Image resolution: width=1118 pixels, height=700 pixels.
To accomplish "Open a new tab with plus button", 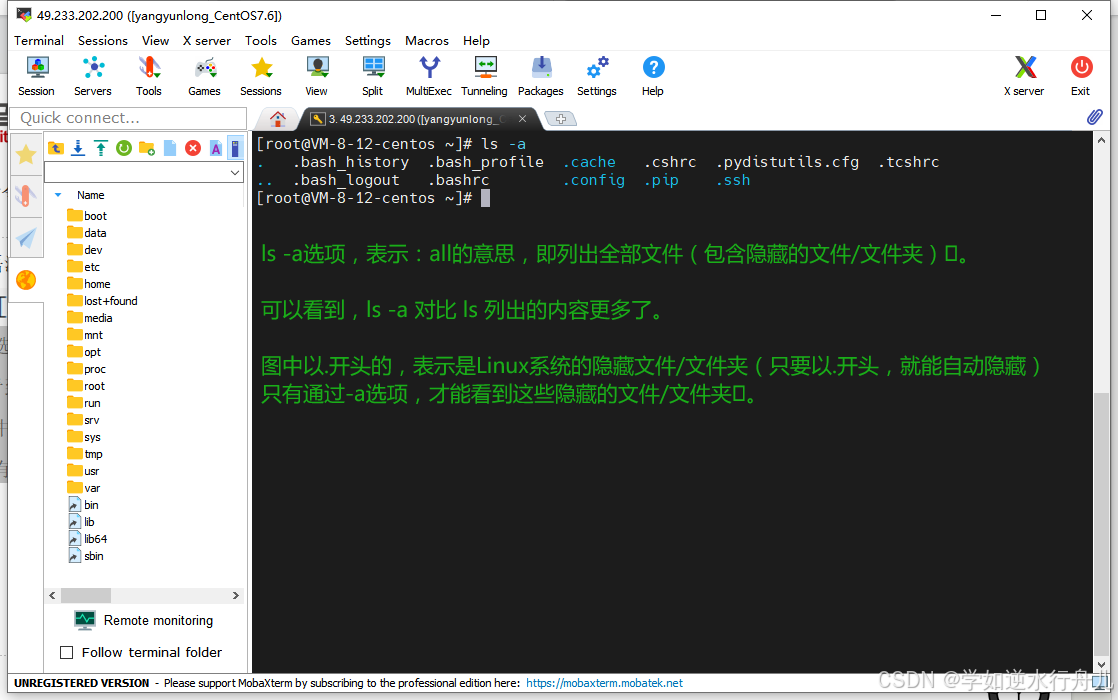I will pos(560,119).
